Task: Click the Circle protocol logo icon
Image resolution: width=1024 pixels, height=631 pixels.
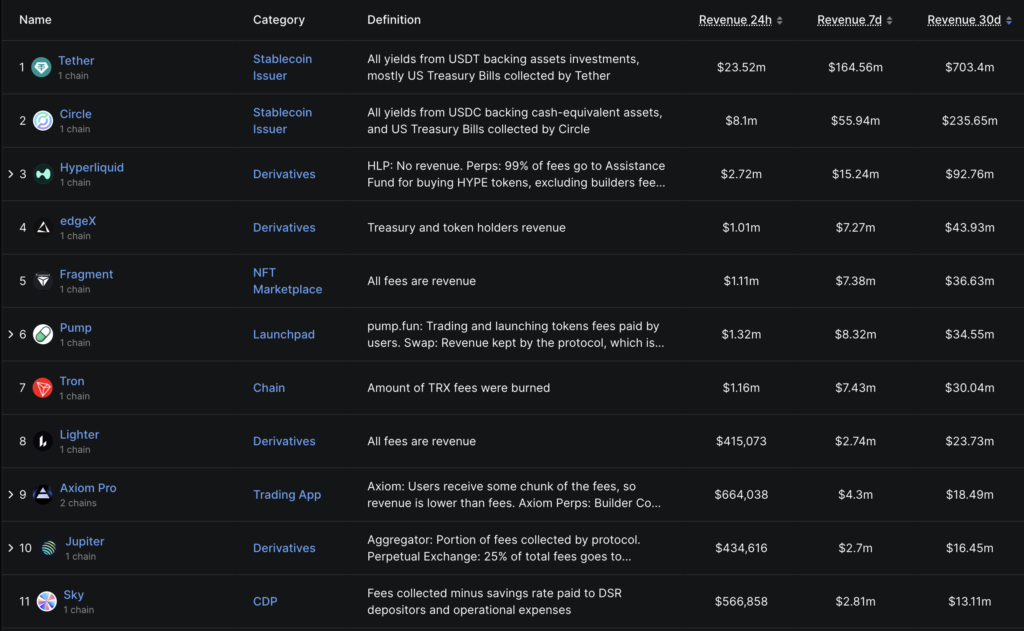Action: pos(42,121)
